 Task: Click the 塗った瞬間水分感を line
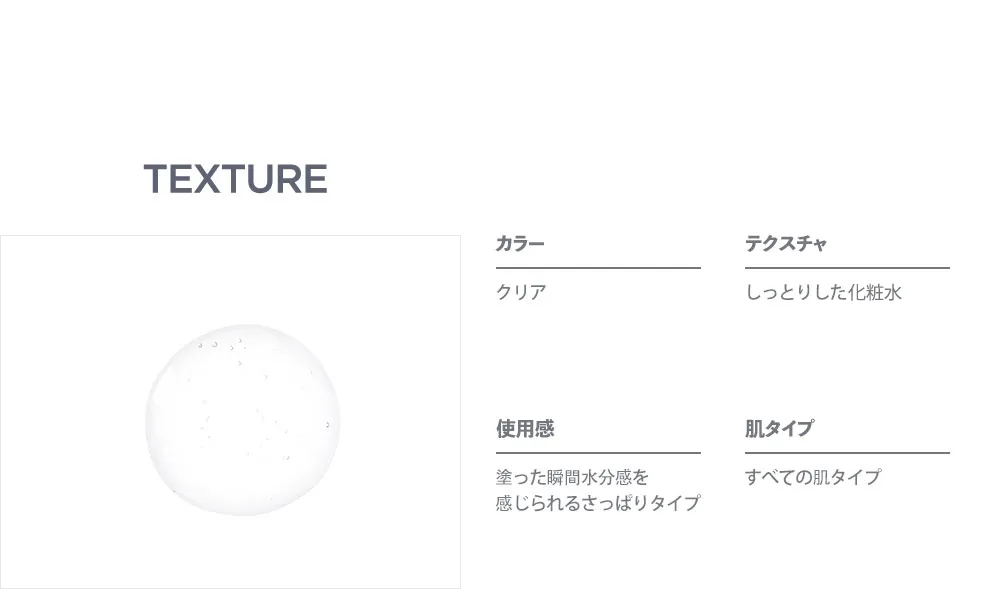[x=572, y=477]
